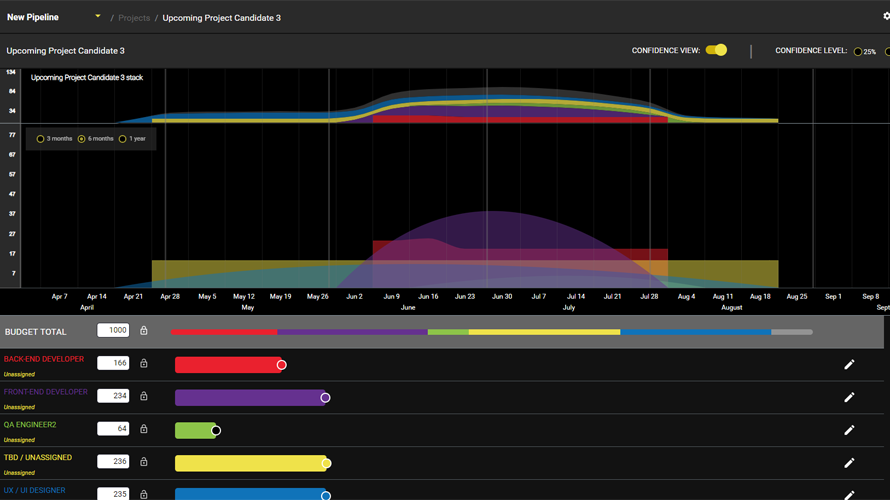Click Unassigned under Back-End Developer
890x500 pixels.
pos(19,375)
